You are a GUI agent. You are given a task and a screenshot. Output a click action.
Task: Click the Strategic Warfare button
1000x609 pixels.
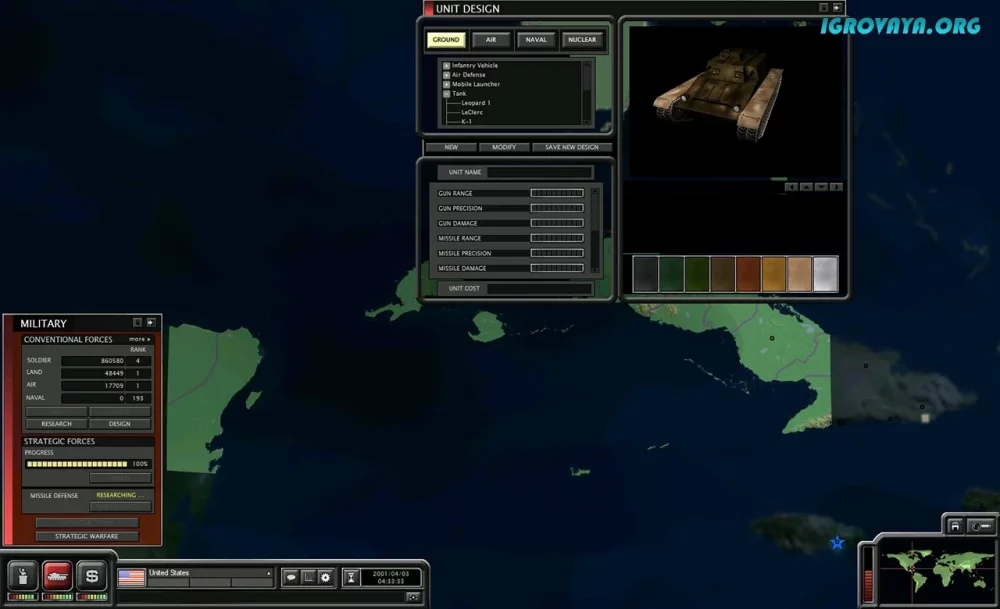click(x=87, y=536)
